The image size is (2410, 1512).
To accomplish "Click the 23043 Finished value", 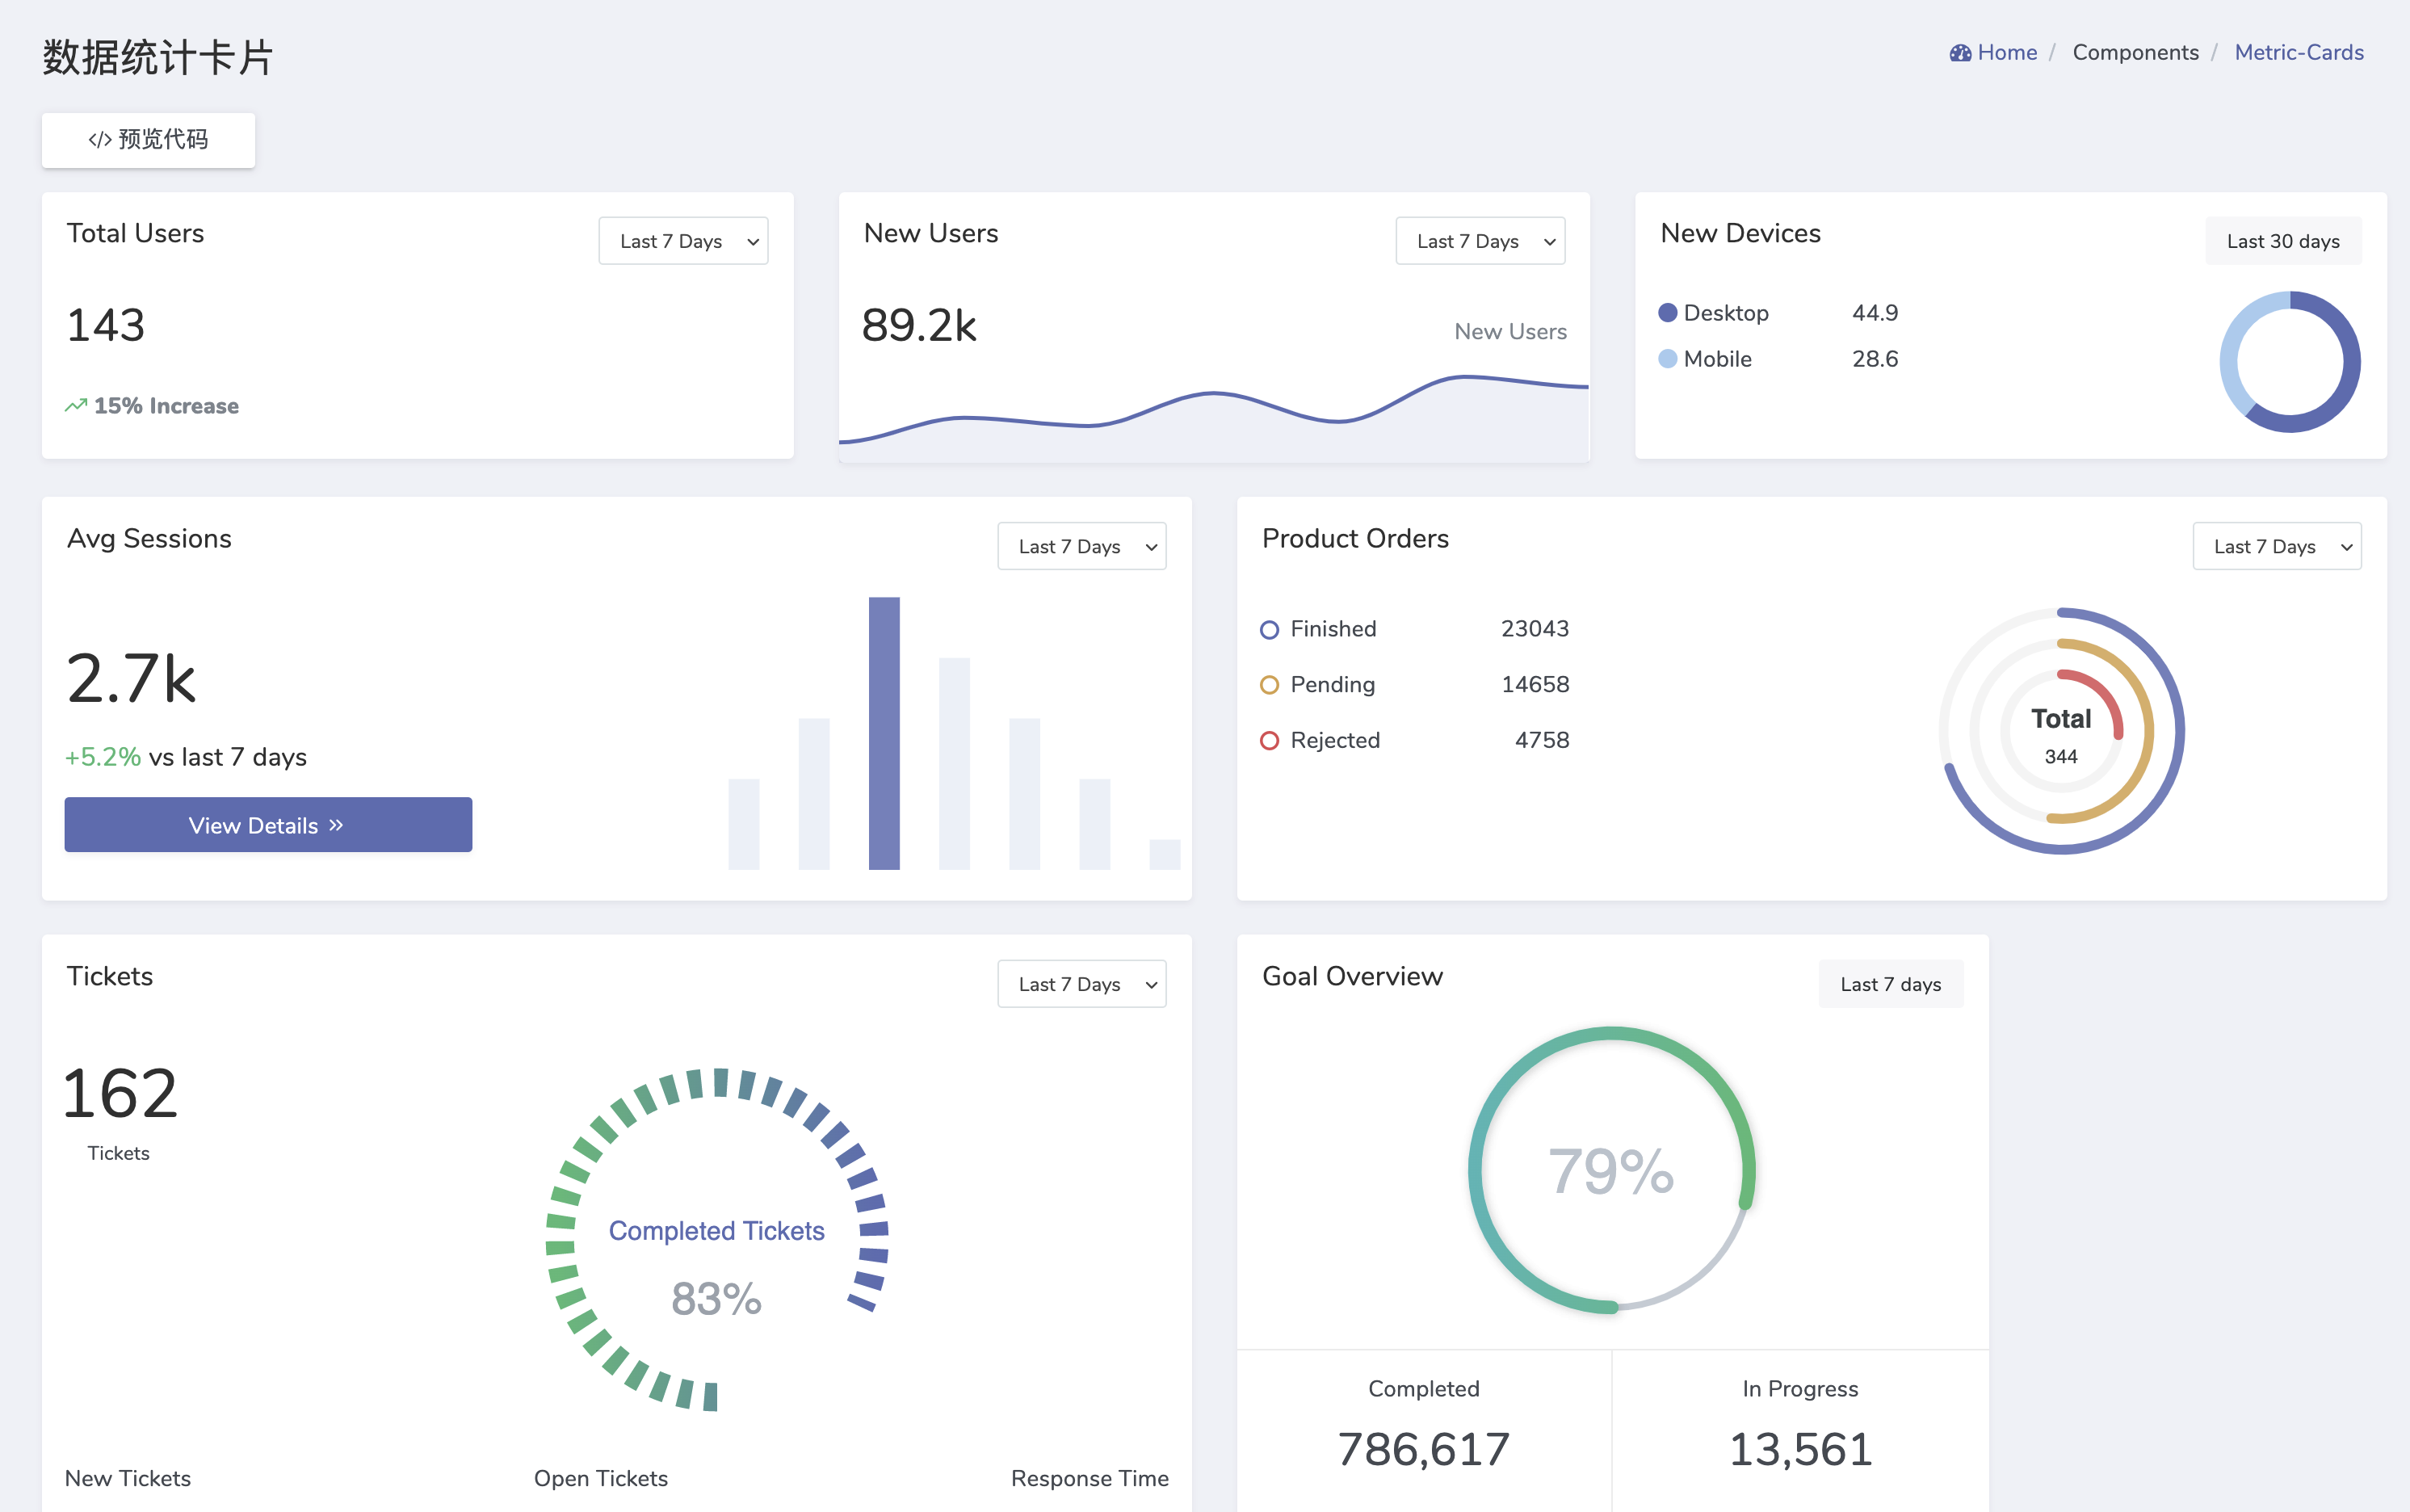I will click(1534, 629).
